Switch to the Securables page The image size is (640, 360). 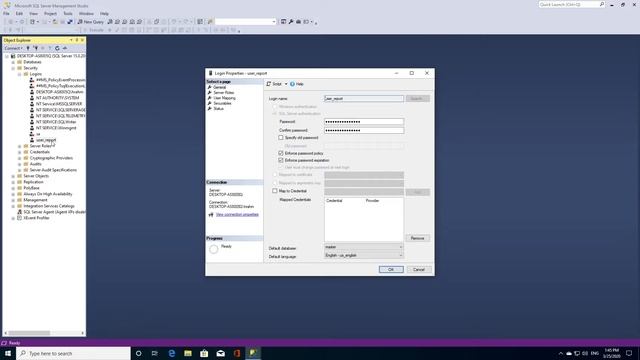pos(222,103)
